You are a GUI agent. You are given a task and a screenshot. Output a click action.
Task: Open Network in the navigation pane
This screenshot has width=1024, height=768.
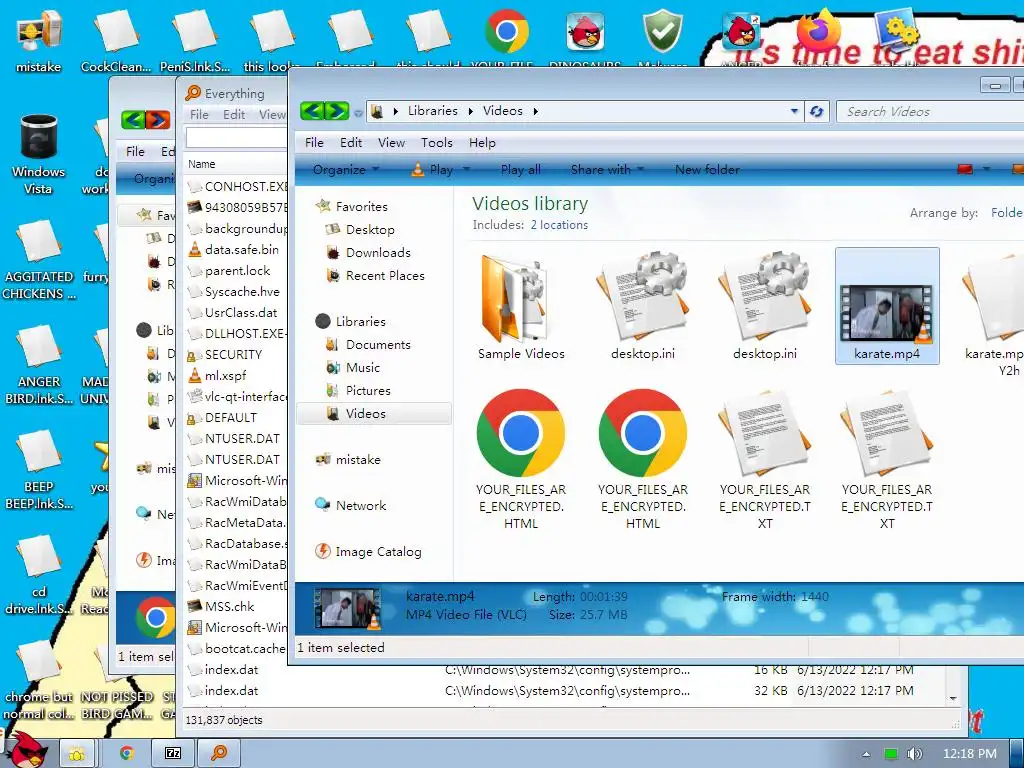click(360, 505)
